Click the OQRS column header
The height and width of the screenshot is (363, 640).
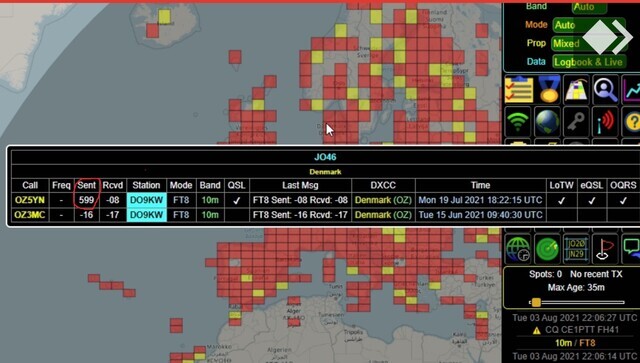coord(623,185)
